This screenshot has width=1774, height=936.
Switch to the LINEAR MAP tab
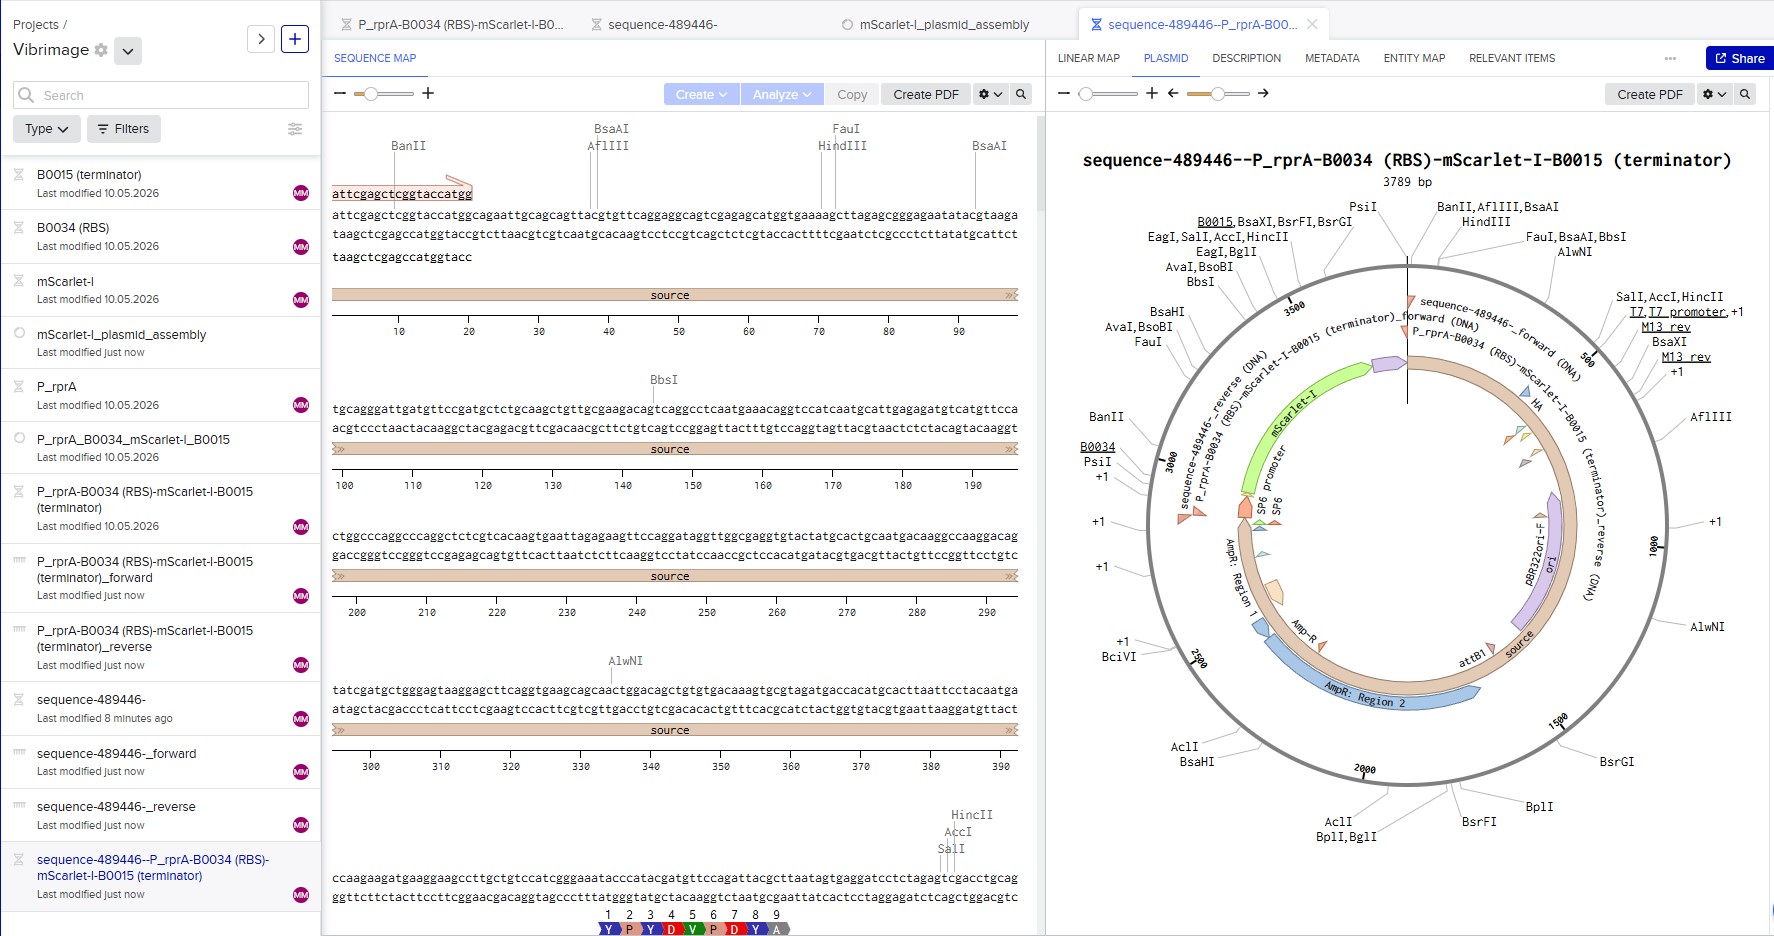tap(1089, 58)
